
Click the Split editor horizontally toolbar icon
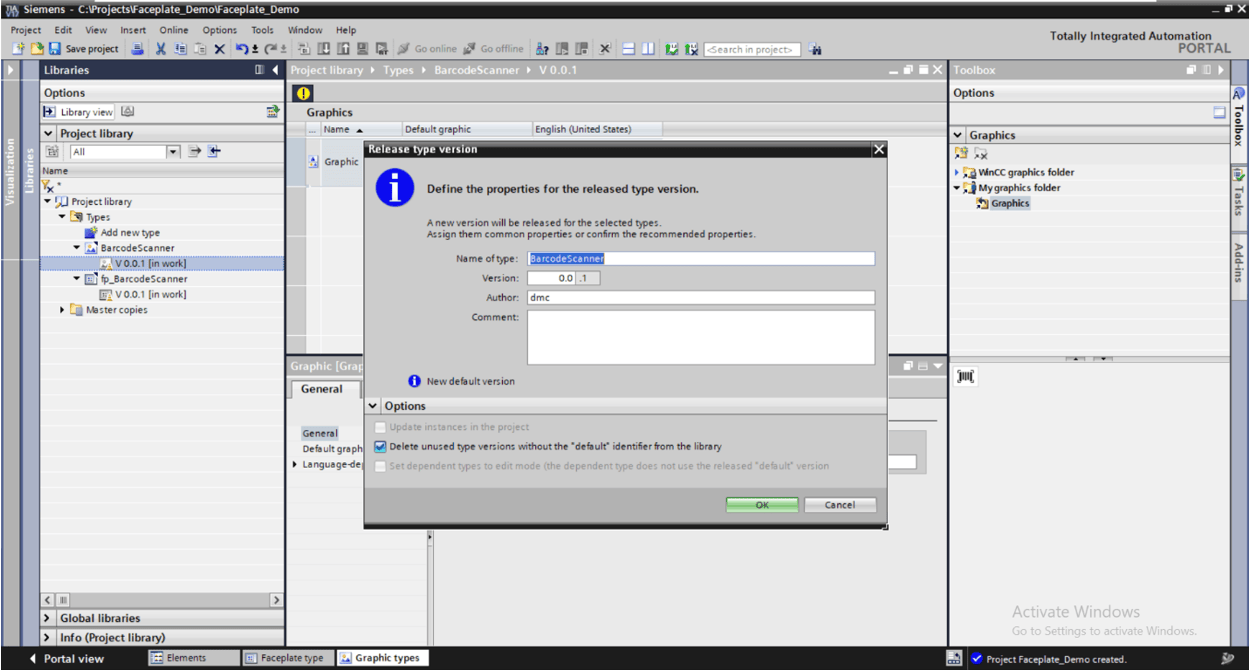tap(629, 49)
